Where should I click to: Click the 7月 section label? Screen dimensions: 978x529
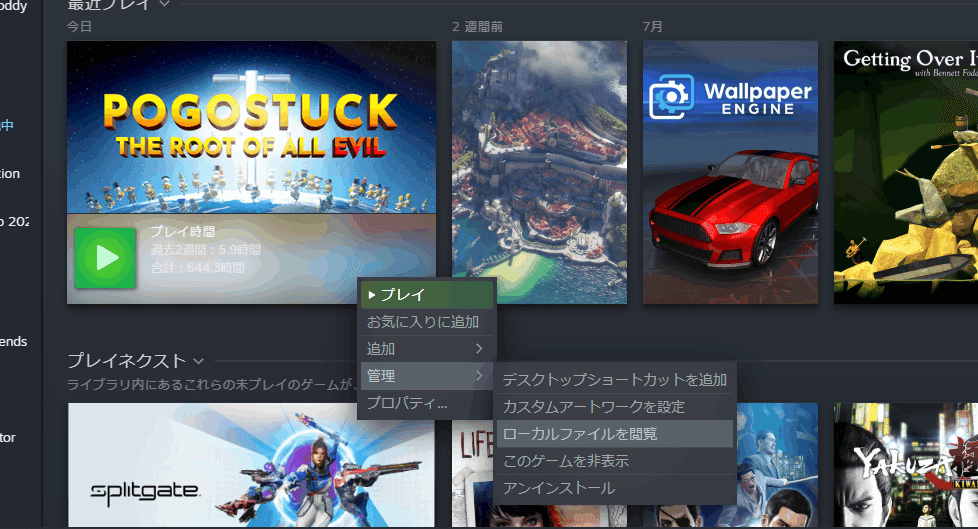tap(652, 26)
